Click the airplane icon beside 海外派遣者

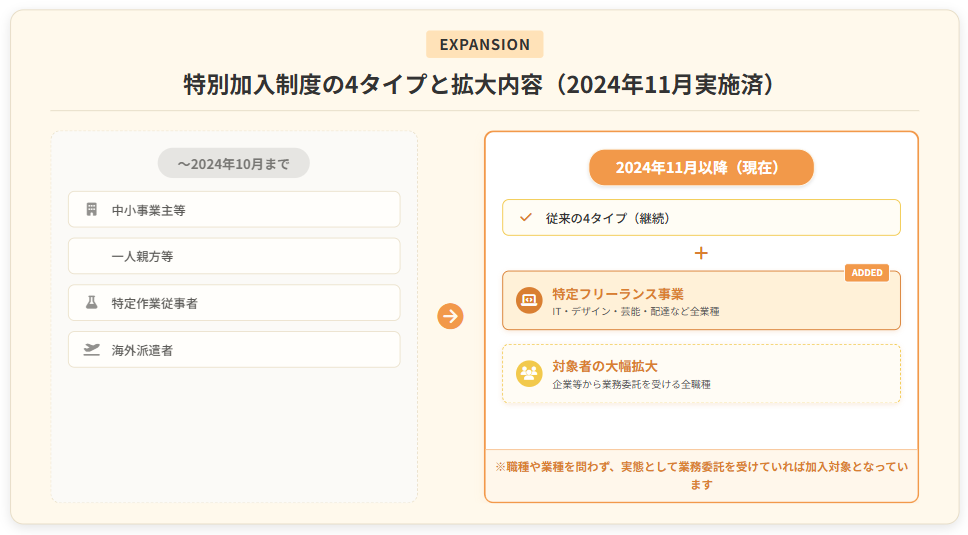point(92,350)
